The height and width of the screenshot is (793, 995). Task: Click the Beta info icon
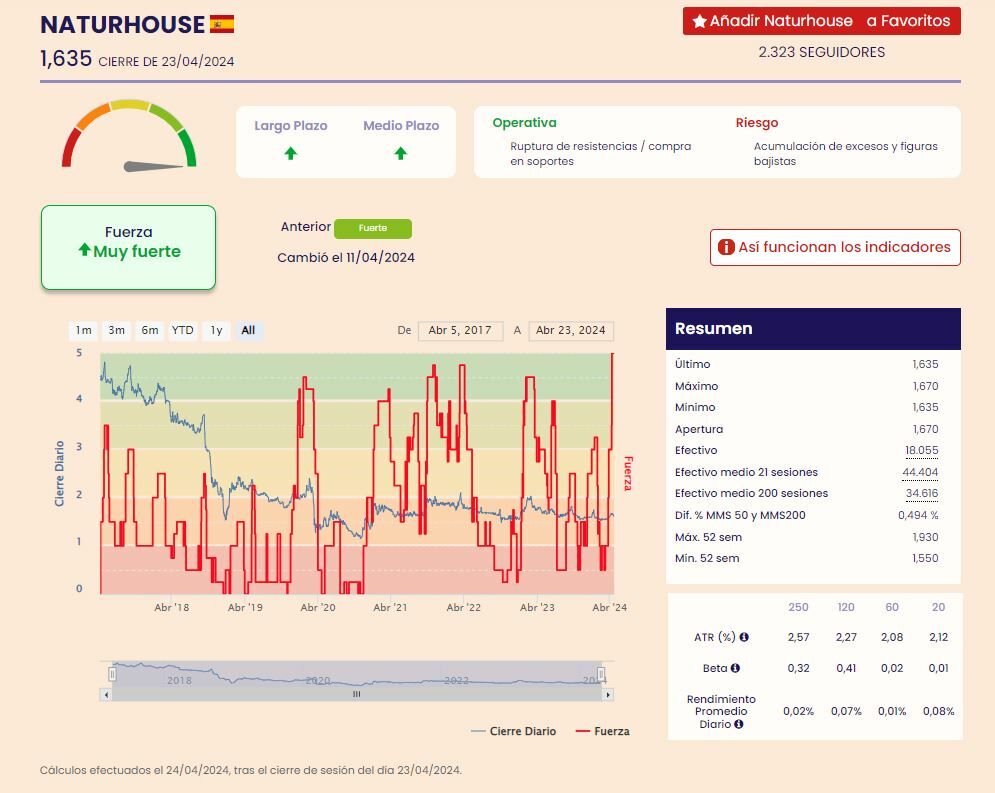735,668
